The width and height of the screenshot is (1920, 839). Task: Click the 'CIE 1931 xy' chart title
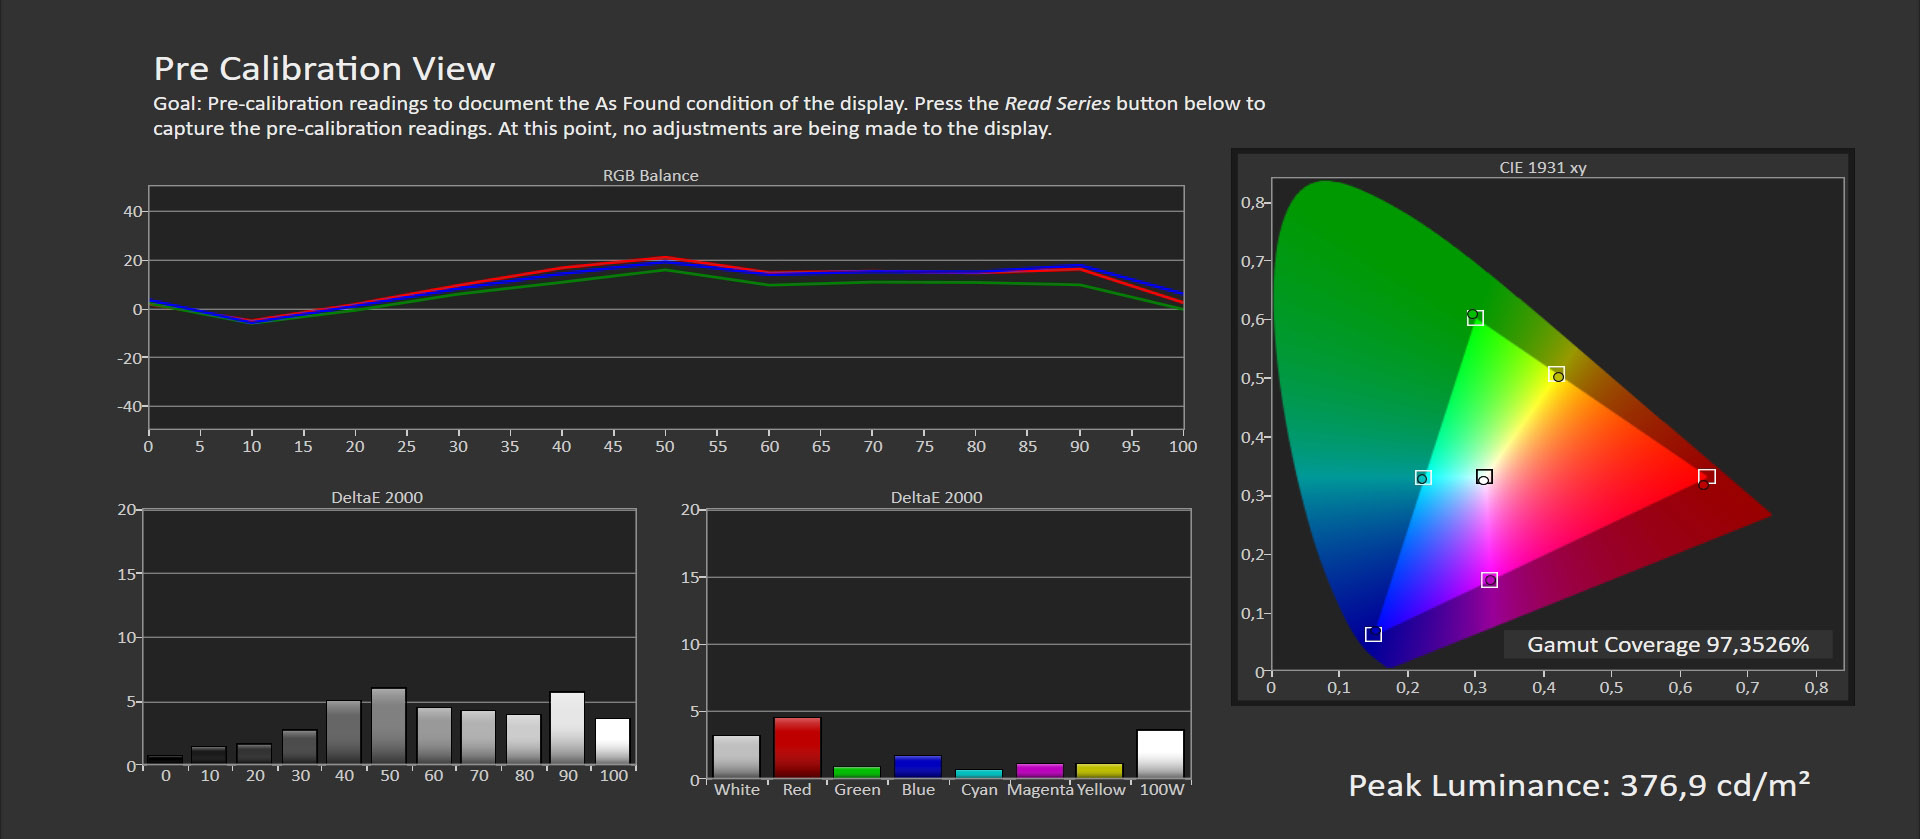pyautogui.click(x=1542, y=167)
